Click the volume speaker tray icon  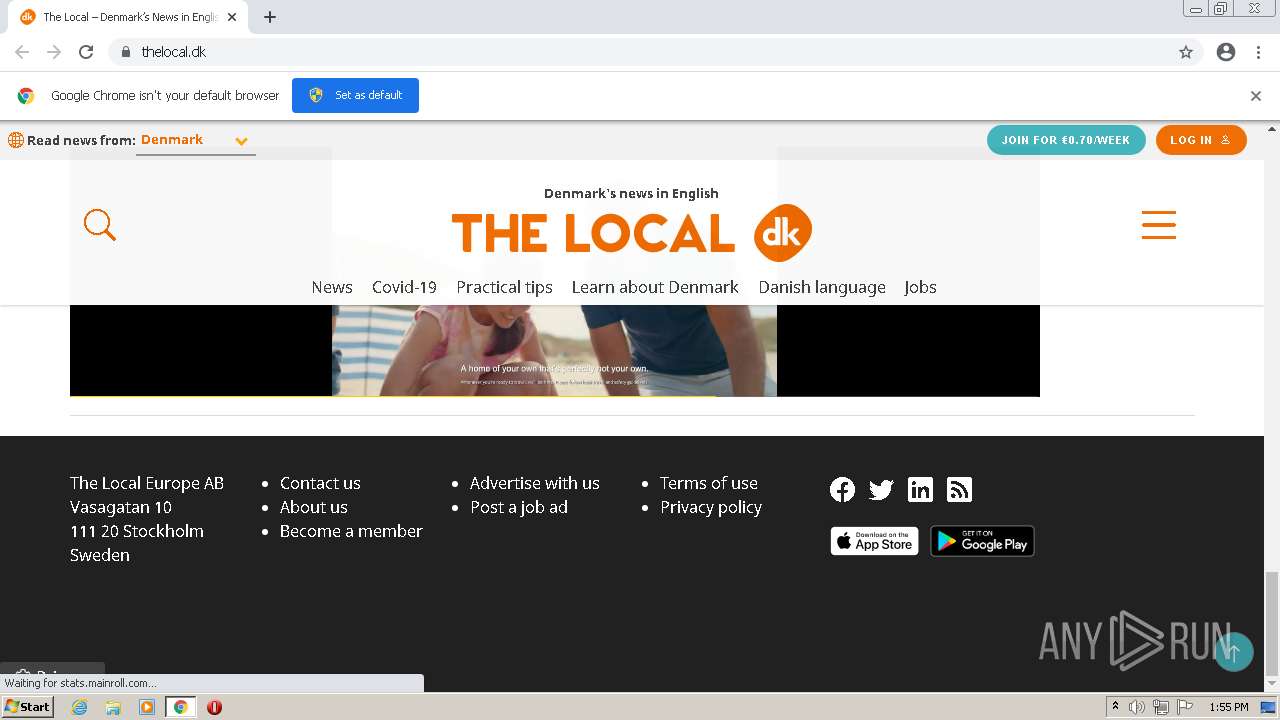[1137, 707]
